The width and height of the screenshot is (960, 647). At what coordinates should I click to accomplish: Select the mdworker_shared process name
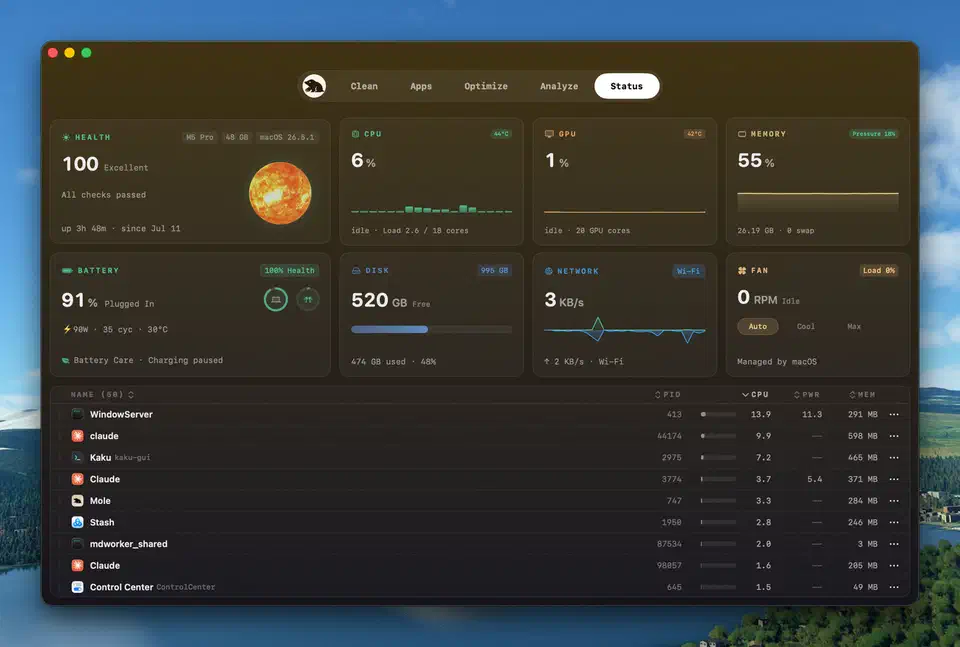pyautogui.click(x=129, y=544)
